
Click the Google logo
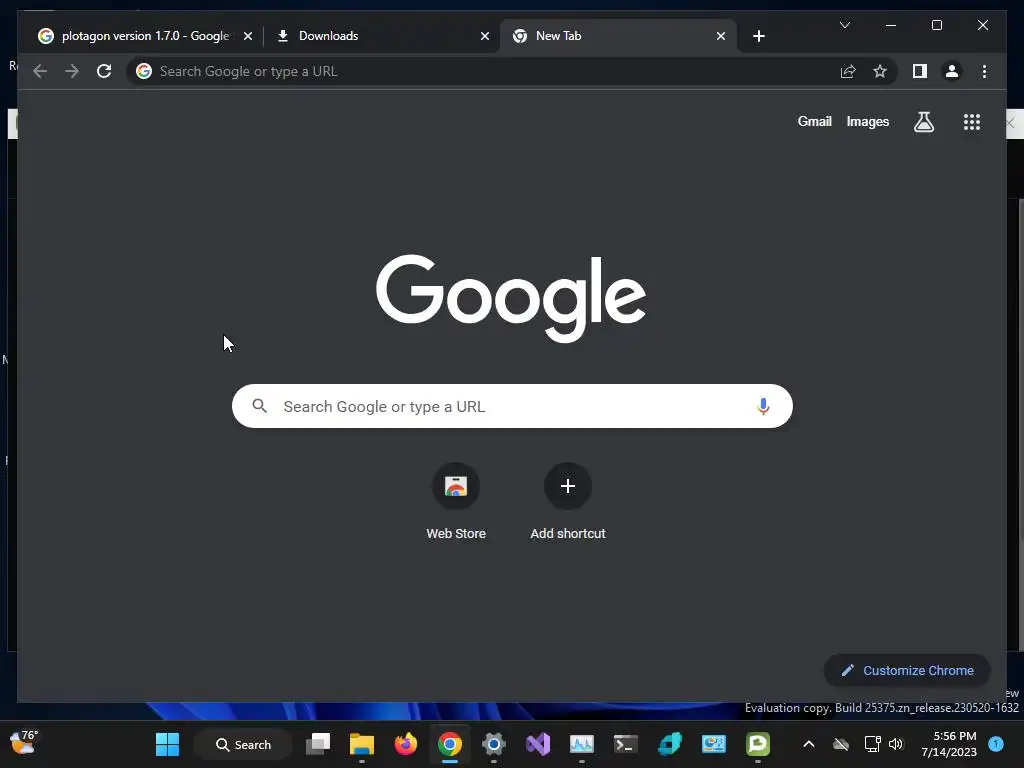(x=511, y=298)
